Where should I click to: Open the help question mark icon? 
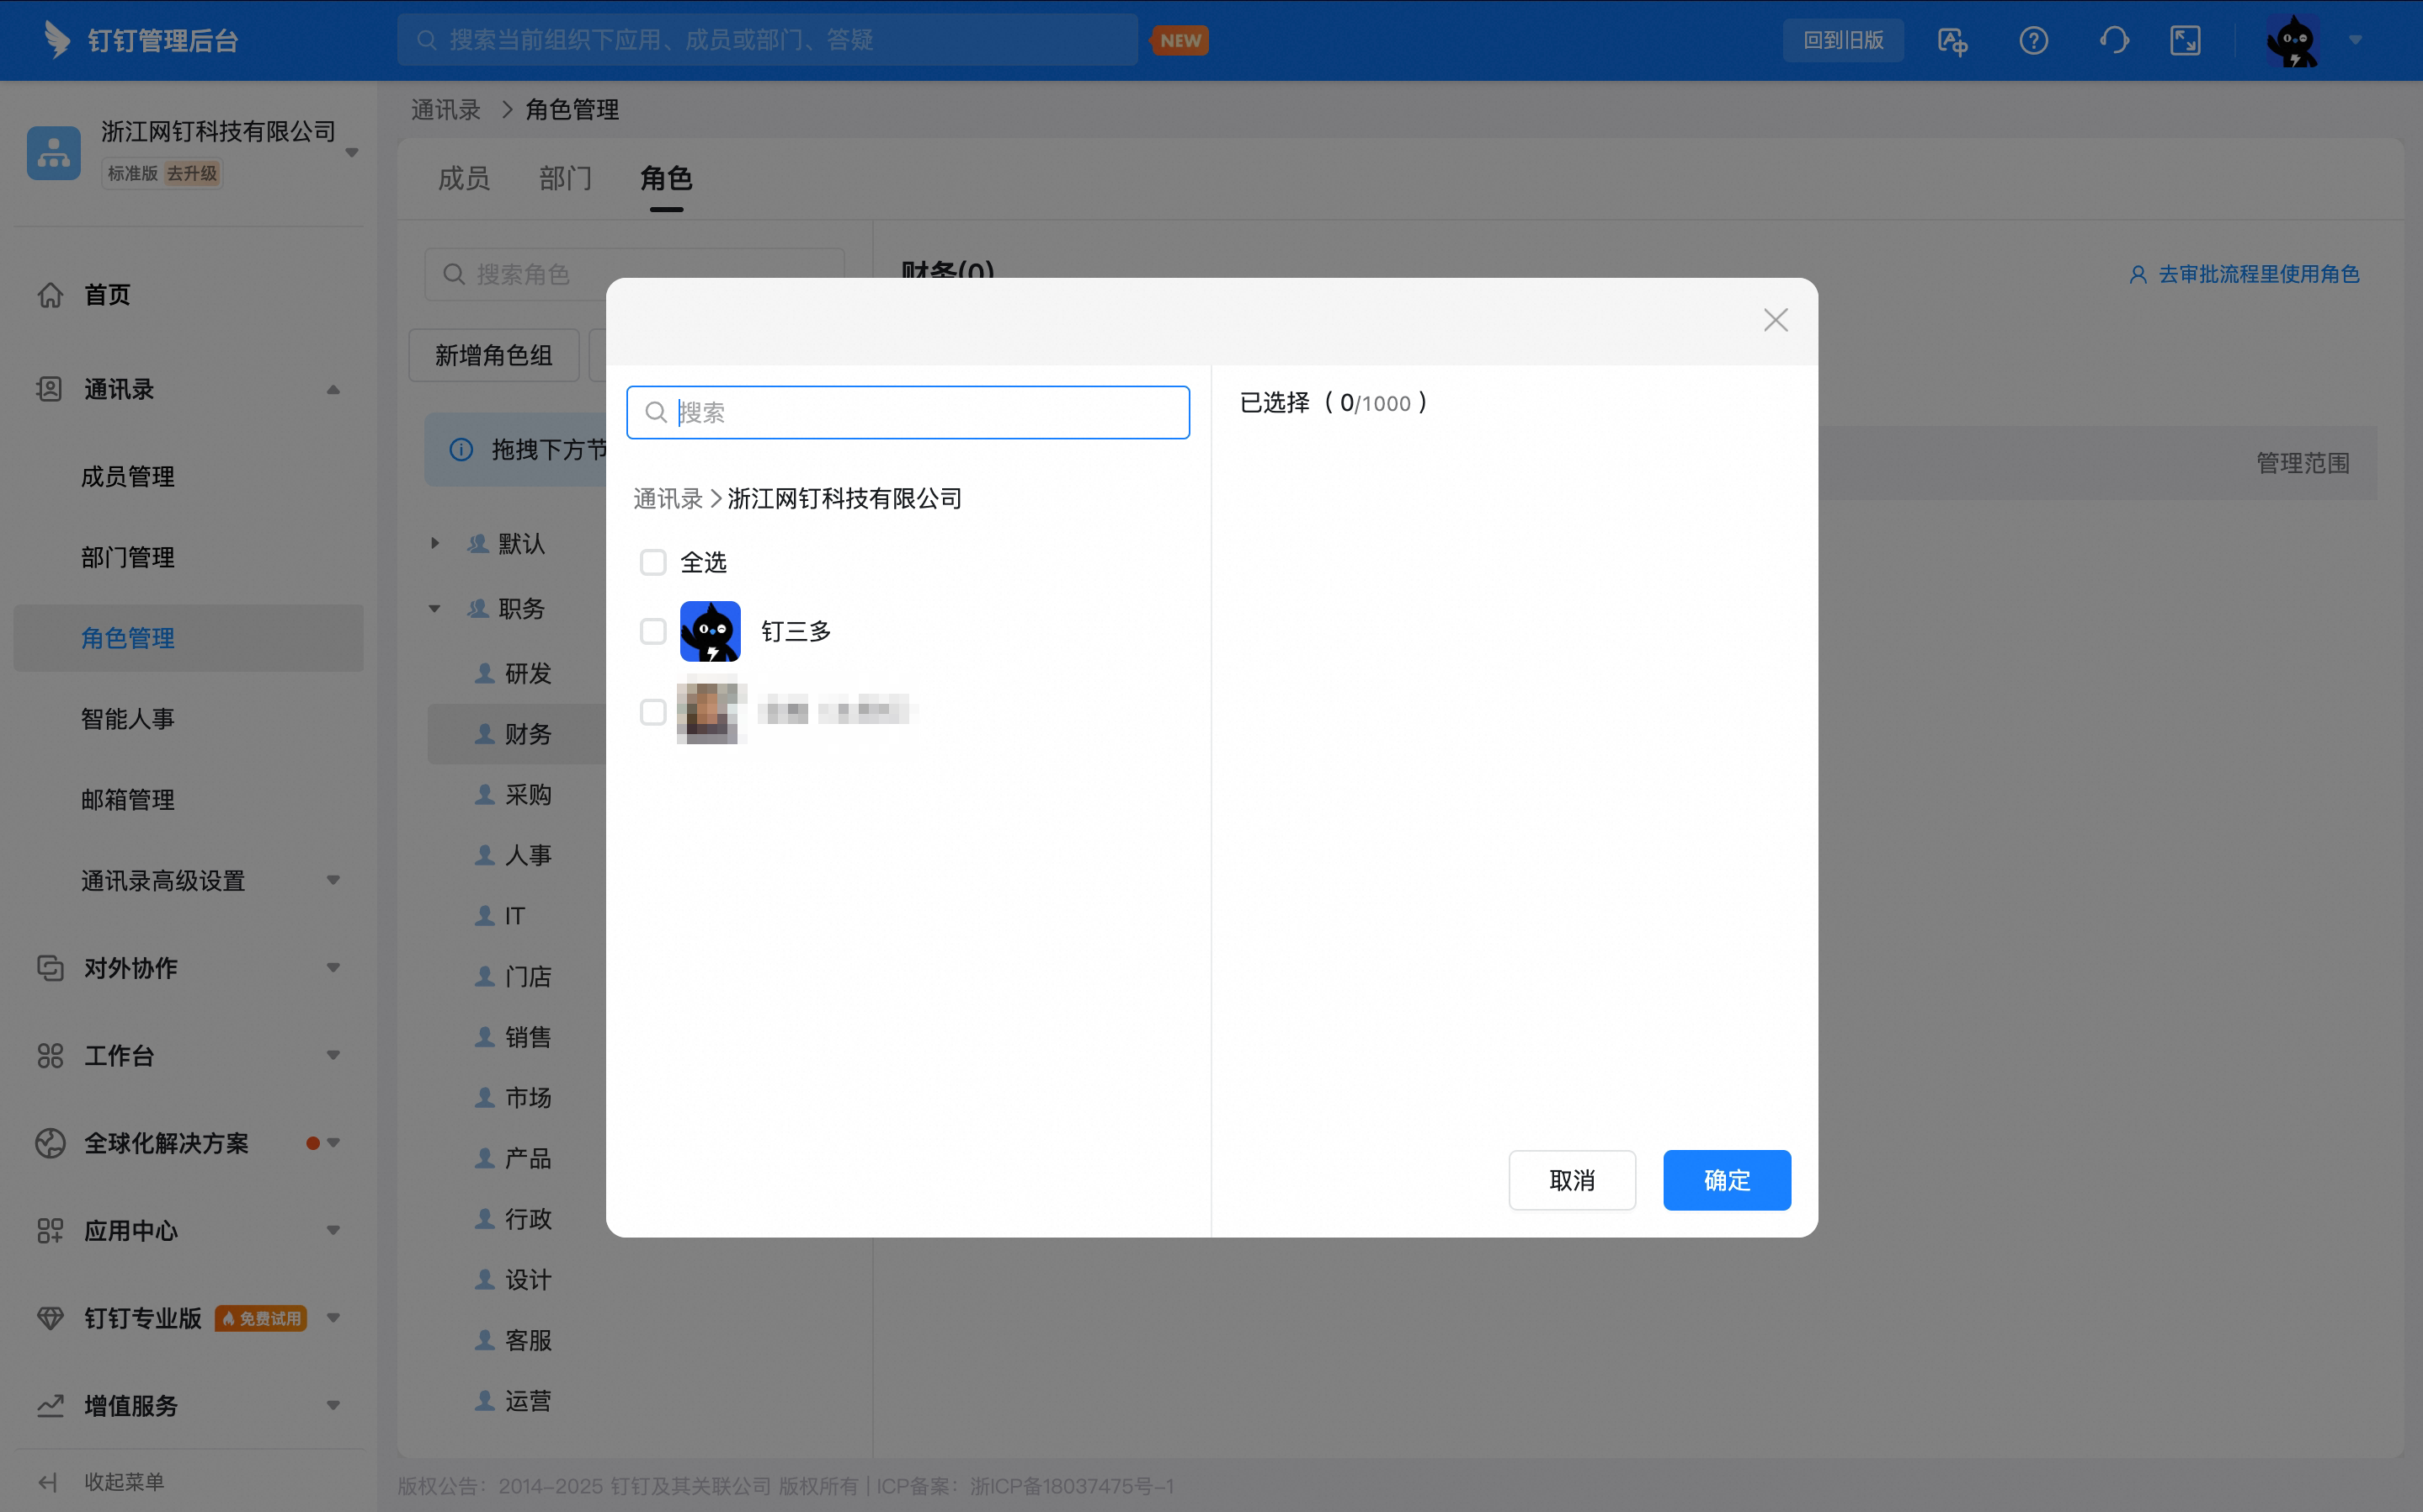2033,41
